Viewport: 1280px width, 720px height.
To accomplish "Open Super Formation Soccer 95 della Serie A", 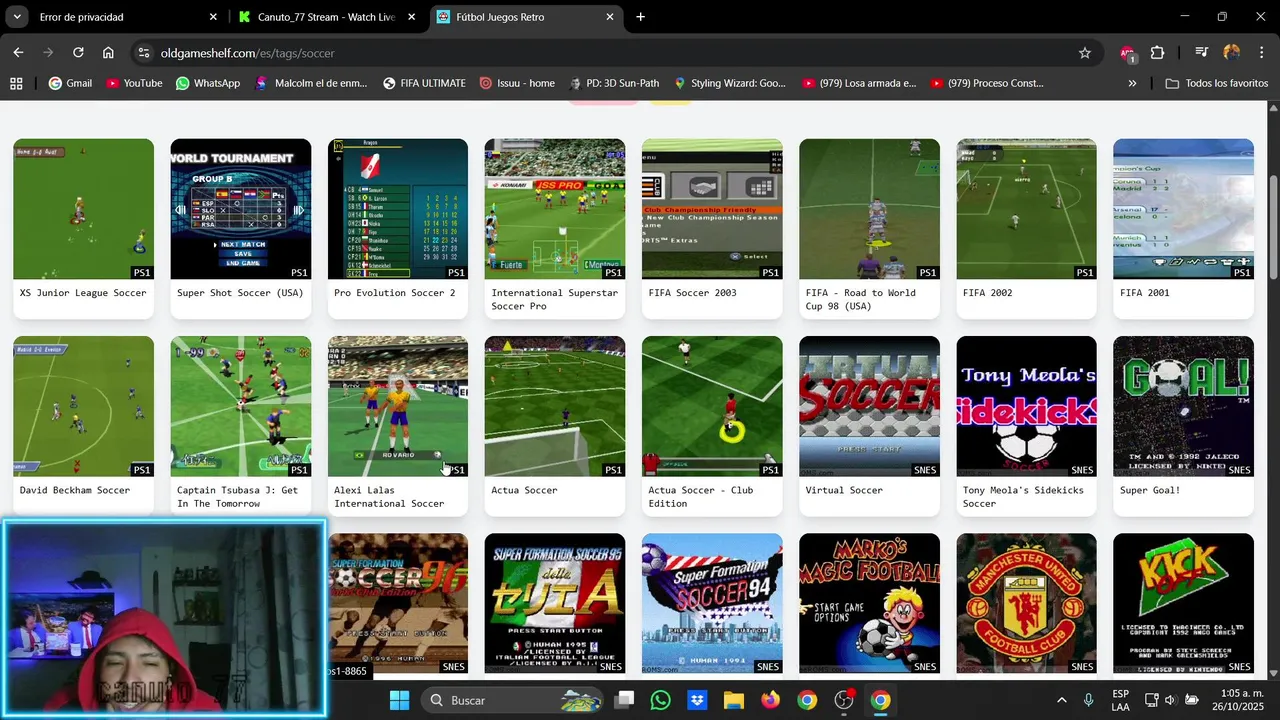I will coord(555,603).
